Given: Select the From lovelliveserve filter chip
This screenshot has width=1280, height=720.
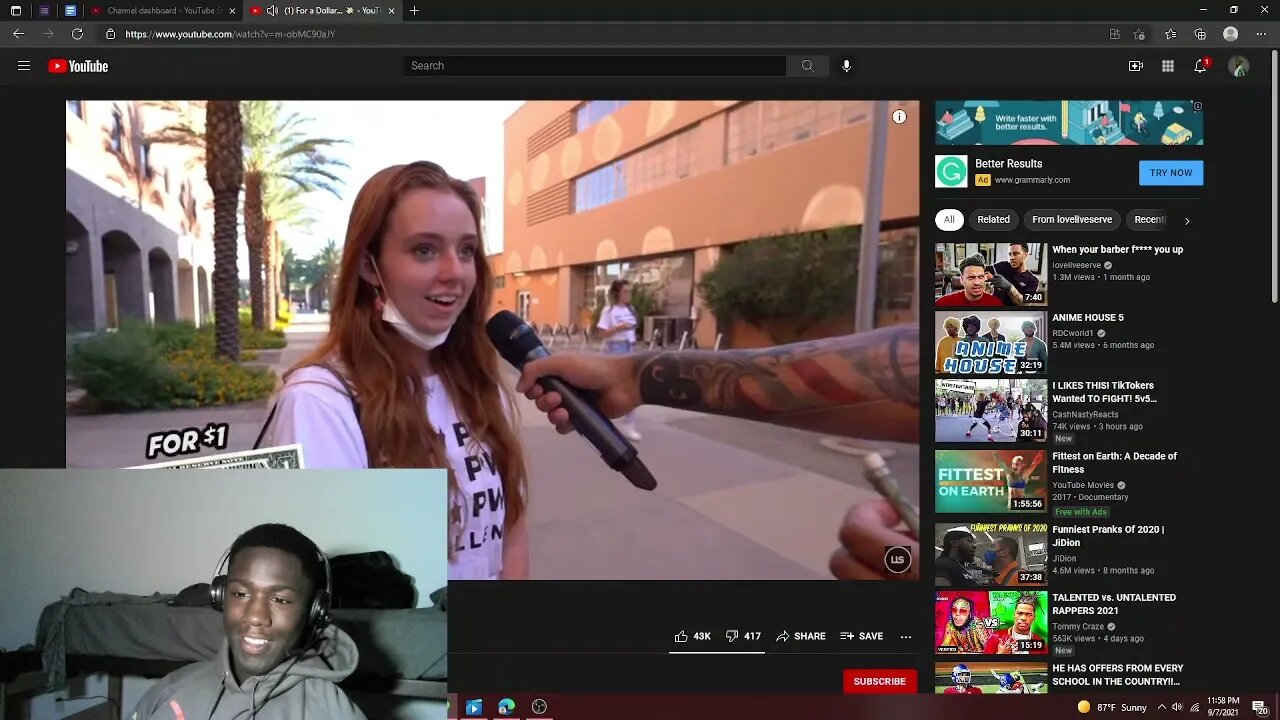Looking at the screenshot, I should (1072, 220).
